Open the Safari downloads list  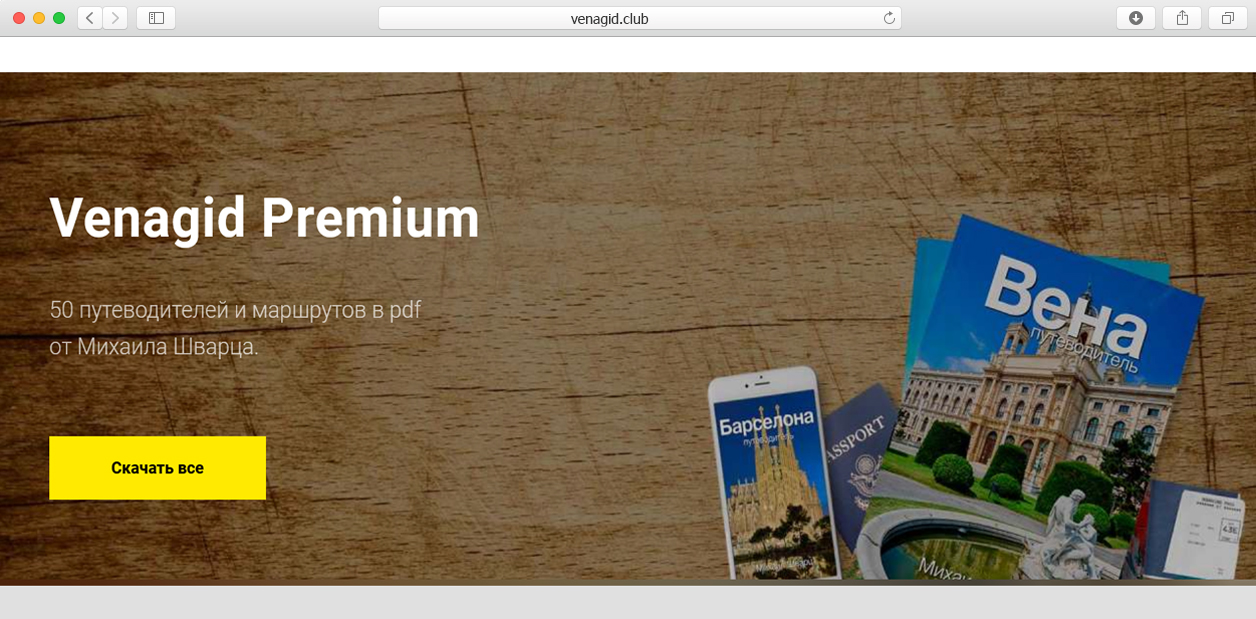point(1136,18)
